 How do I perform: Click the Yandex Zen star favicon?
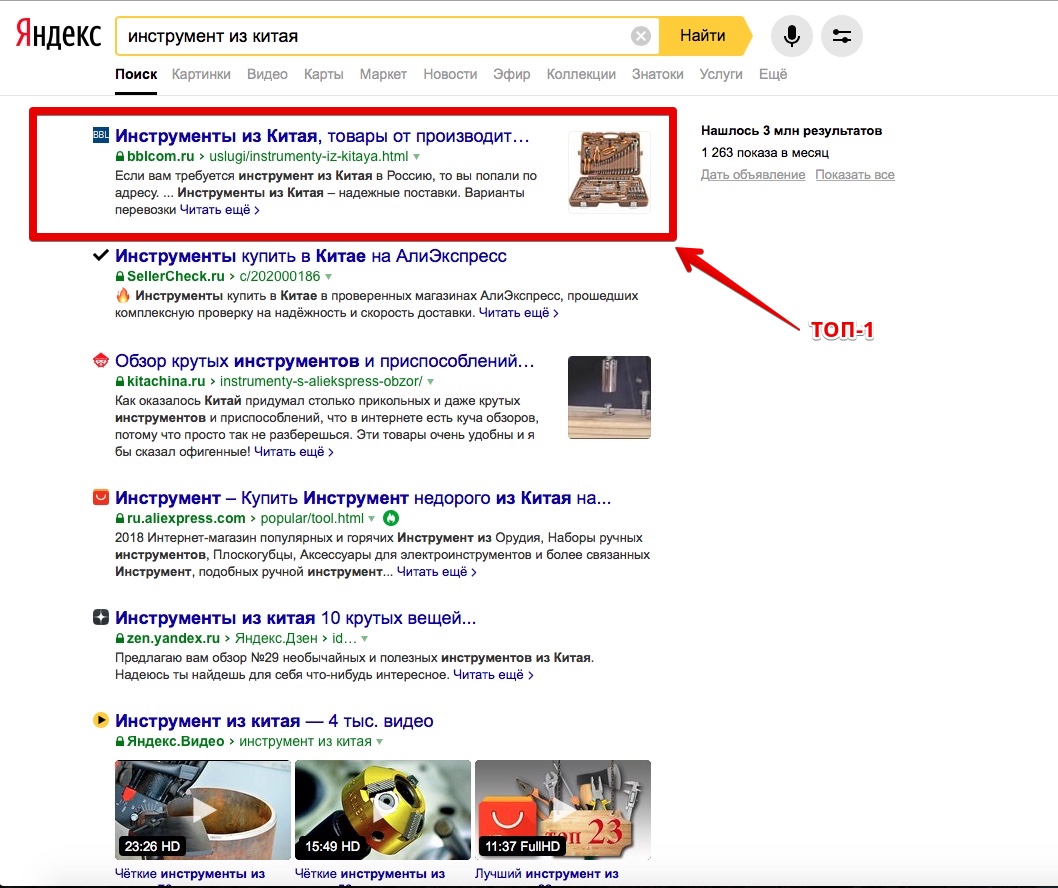101,617
